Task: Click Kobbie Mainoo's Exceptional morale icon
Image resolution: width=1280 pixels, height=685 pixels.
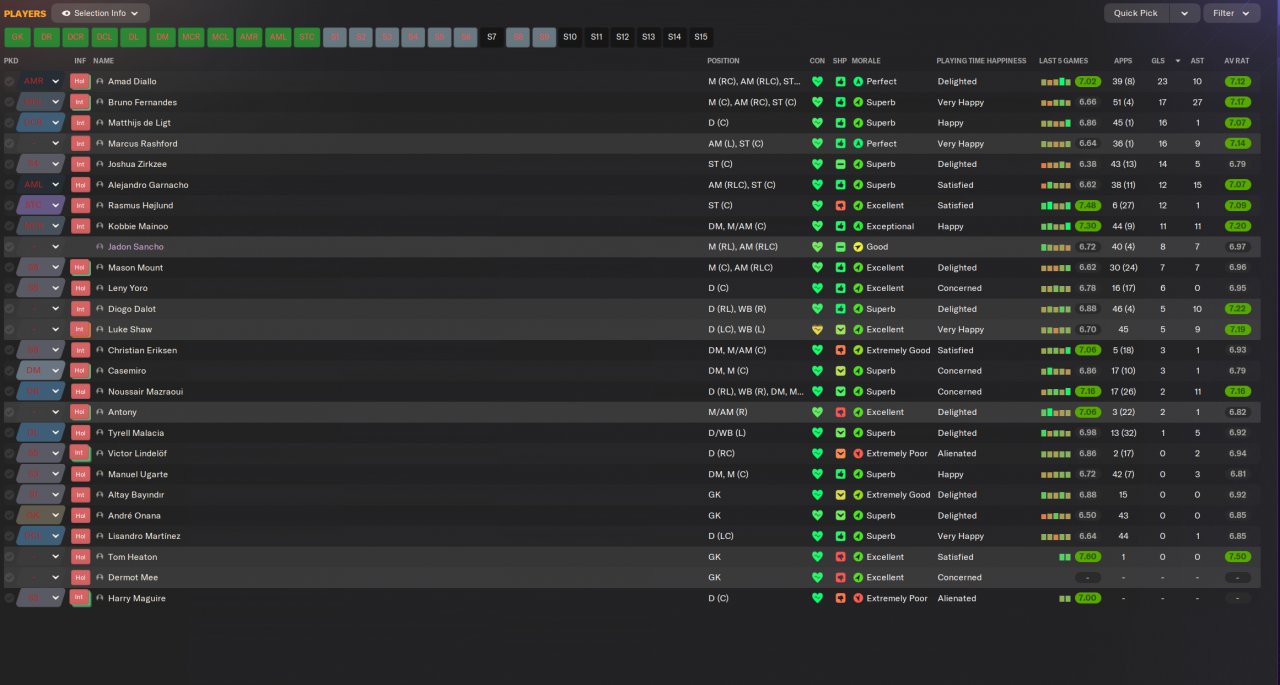Action: pos(858,226)
